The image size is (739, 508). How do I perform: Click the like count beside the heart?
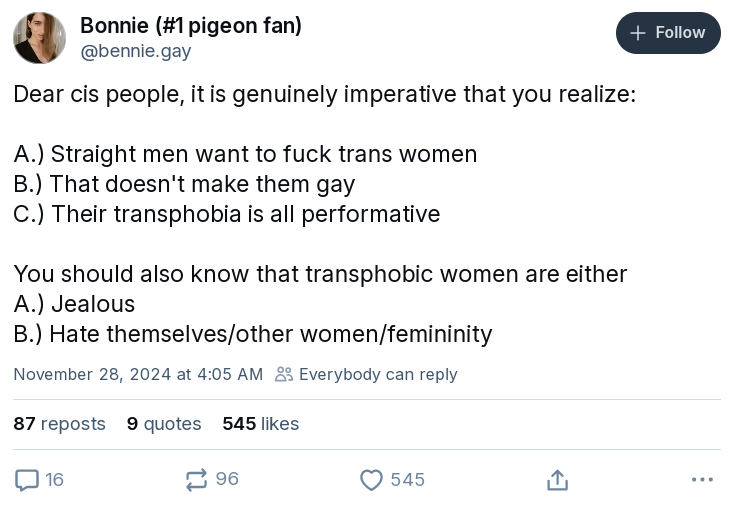(407, 480)
